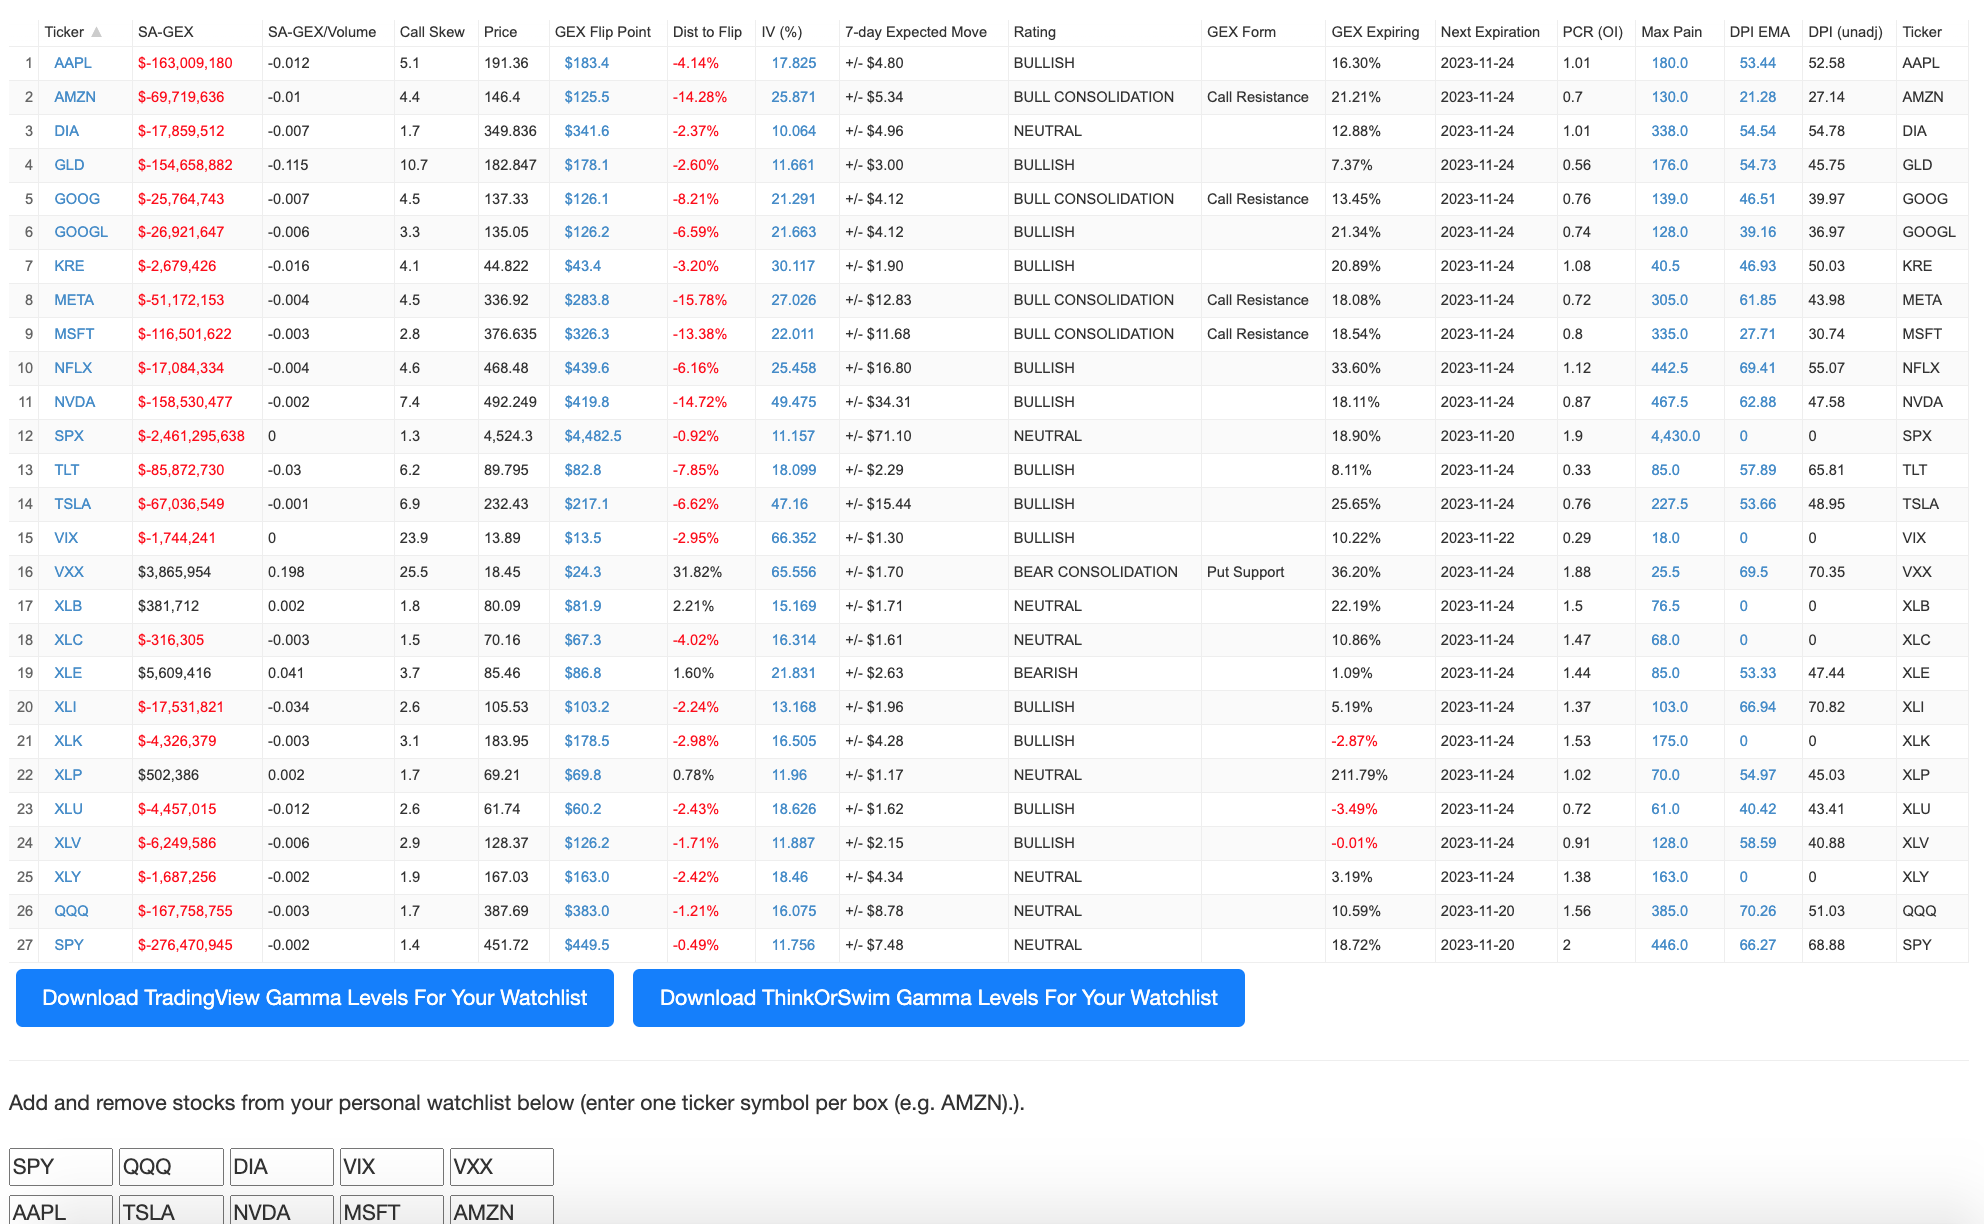1984x1224 pixels.
Task: Open the TSLA ticker link
Action: pos(72,504)
